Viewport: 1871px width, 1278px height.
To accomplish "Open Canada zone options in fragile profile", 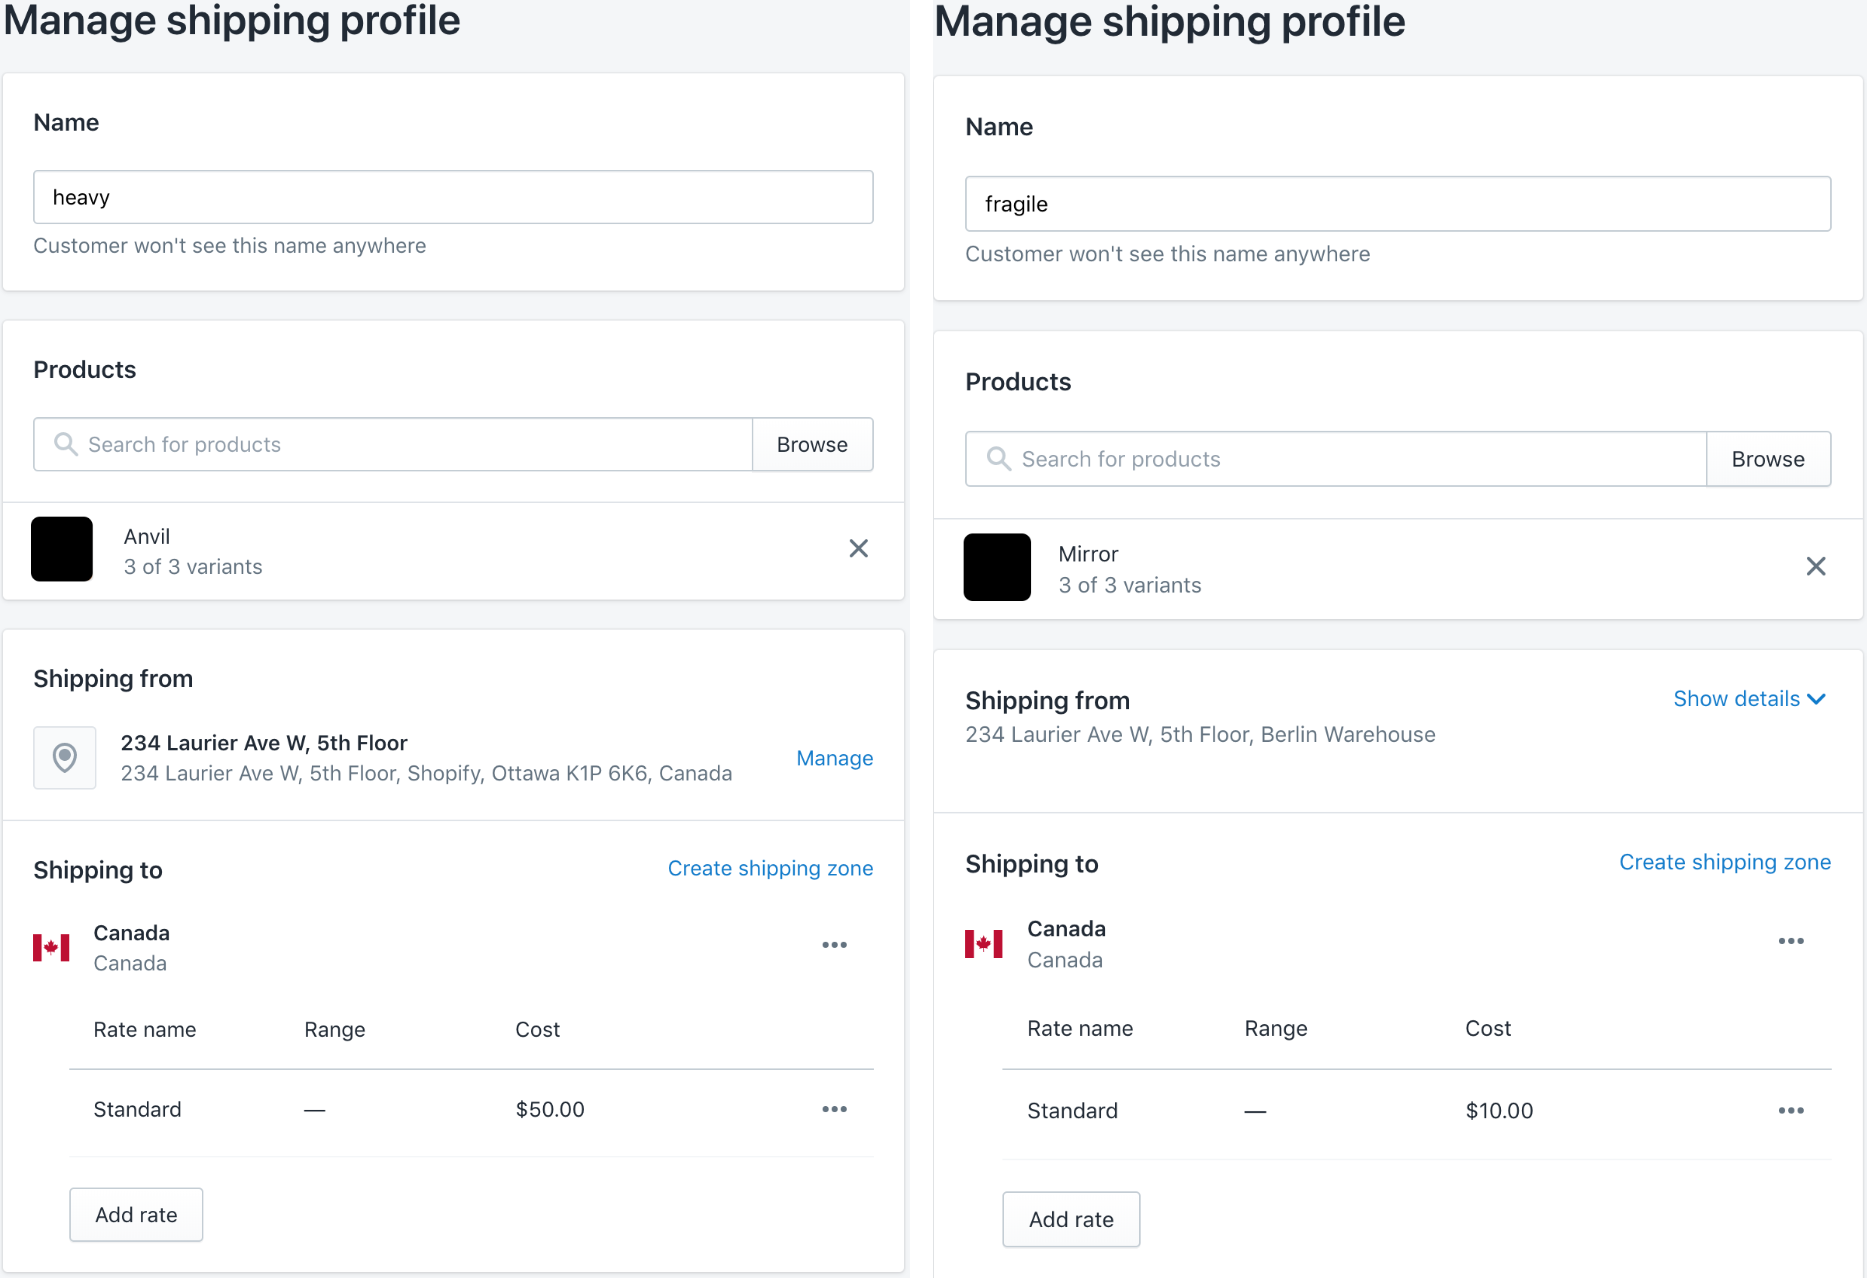I will click(x=1790, y=942).
